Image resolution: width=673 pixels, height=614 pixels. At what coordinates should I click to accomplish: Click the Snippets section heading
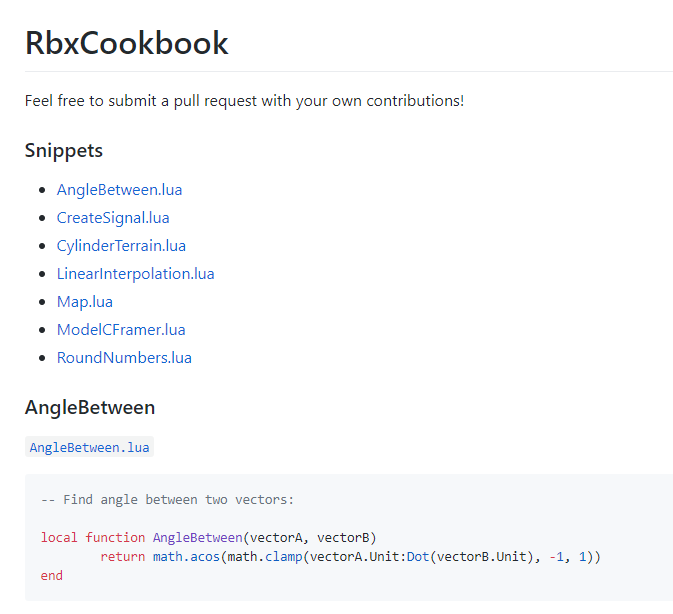click(64, 151)
